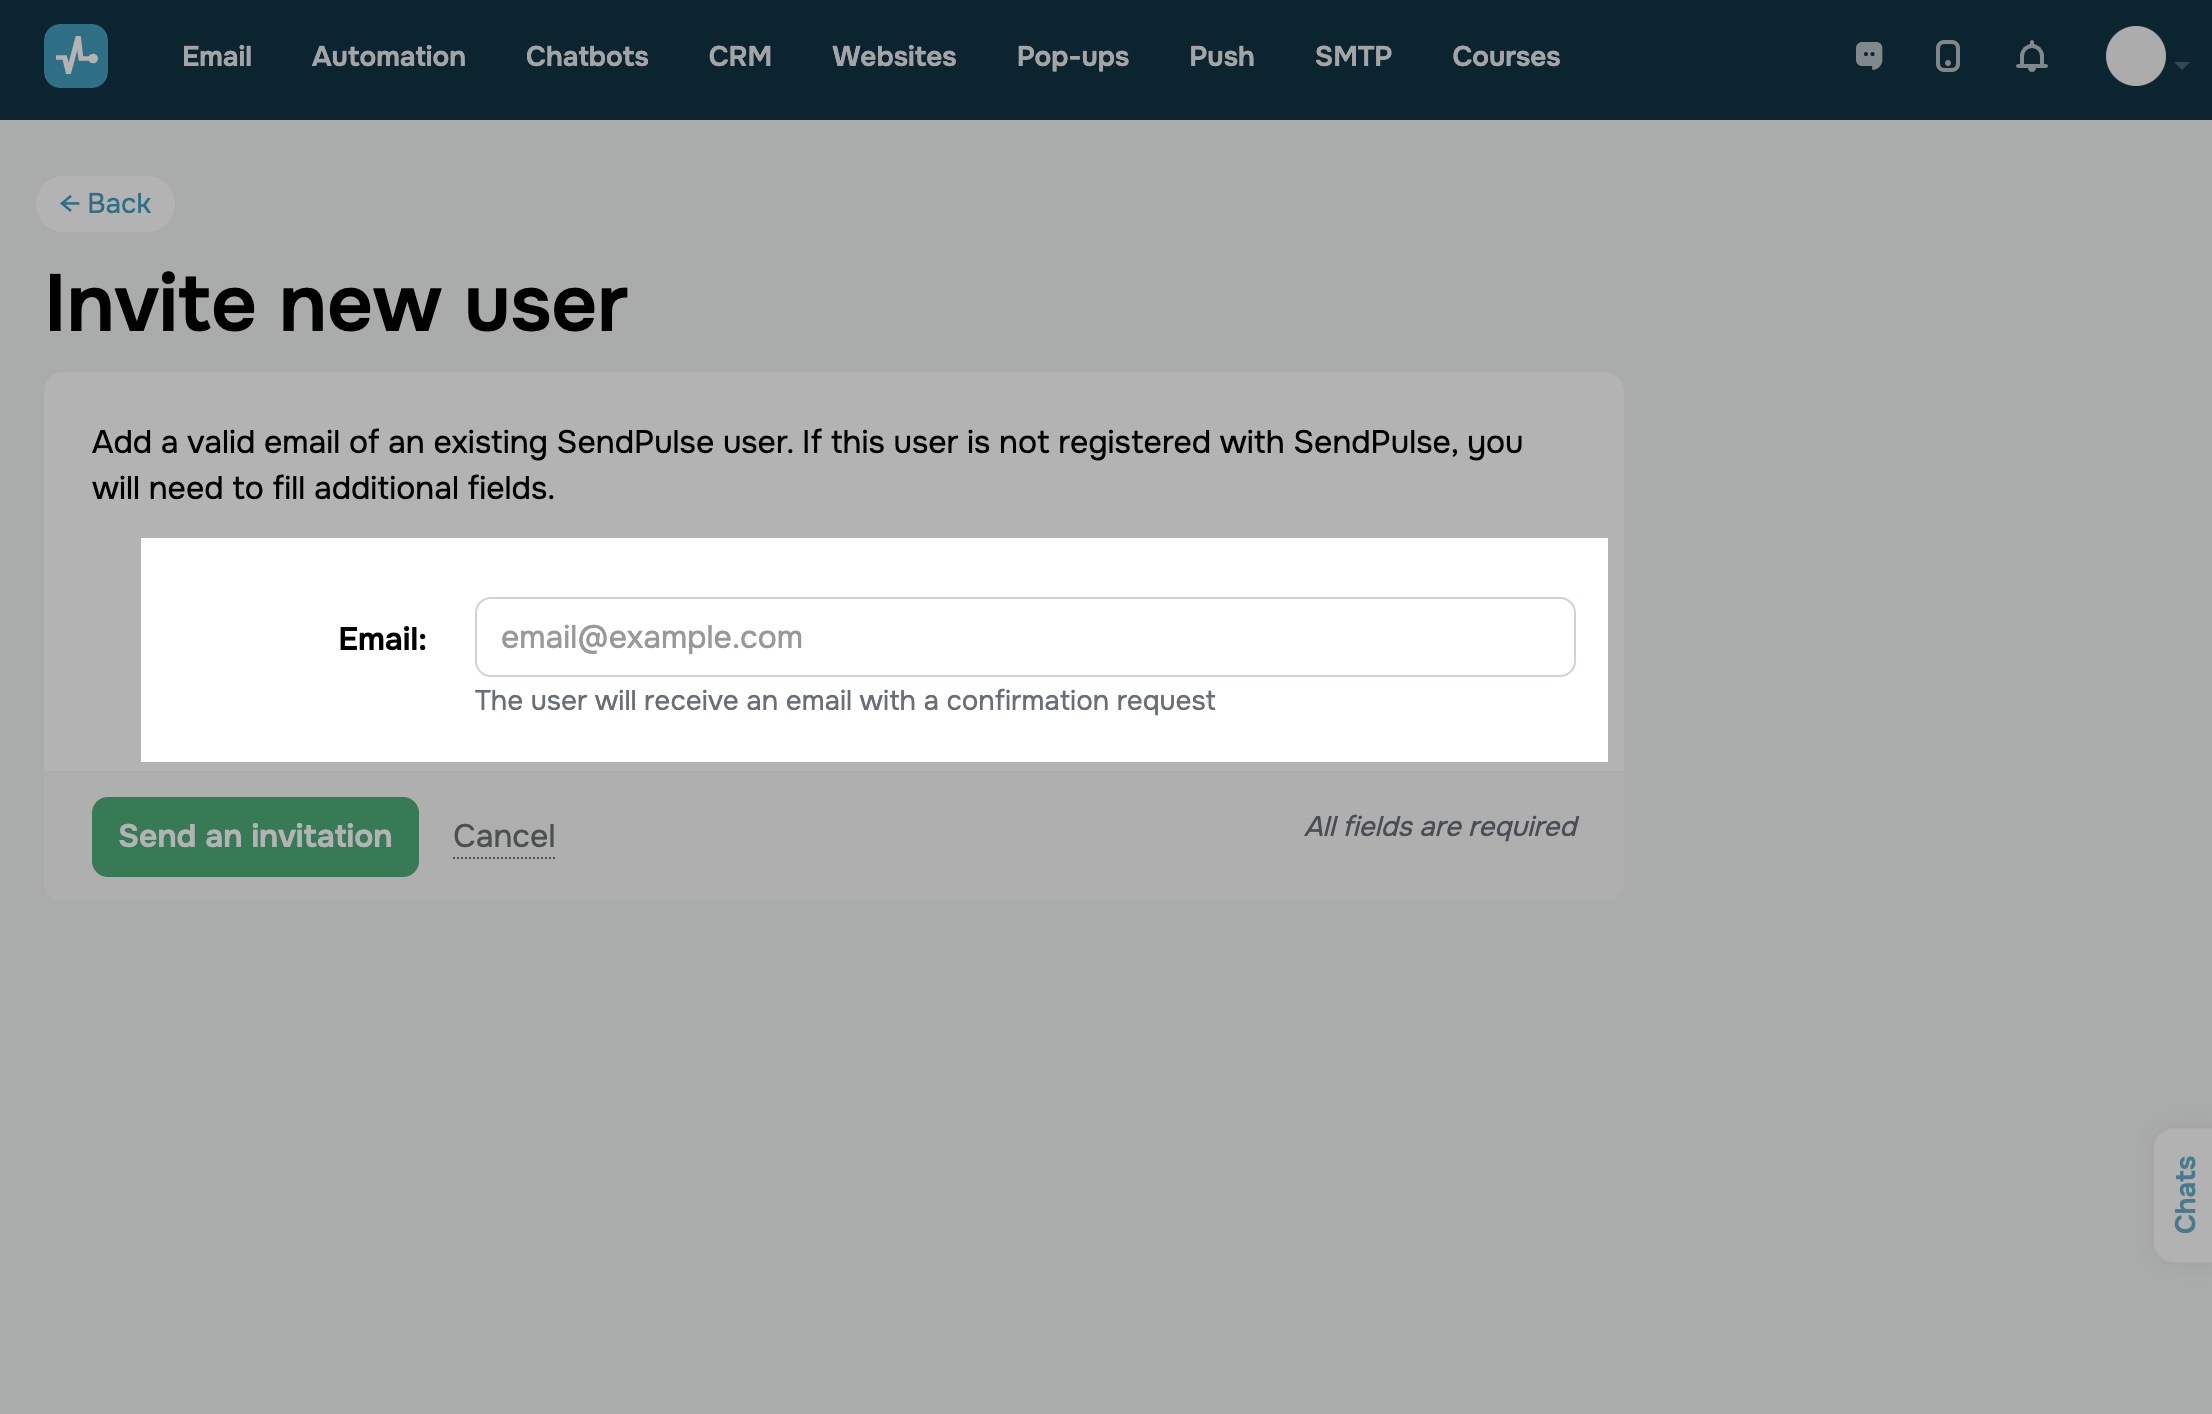Viewport: 2212px width, 1414px height.
Task: Open the Pop-ups section
Action: (x=1073, y=56)
